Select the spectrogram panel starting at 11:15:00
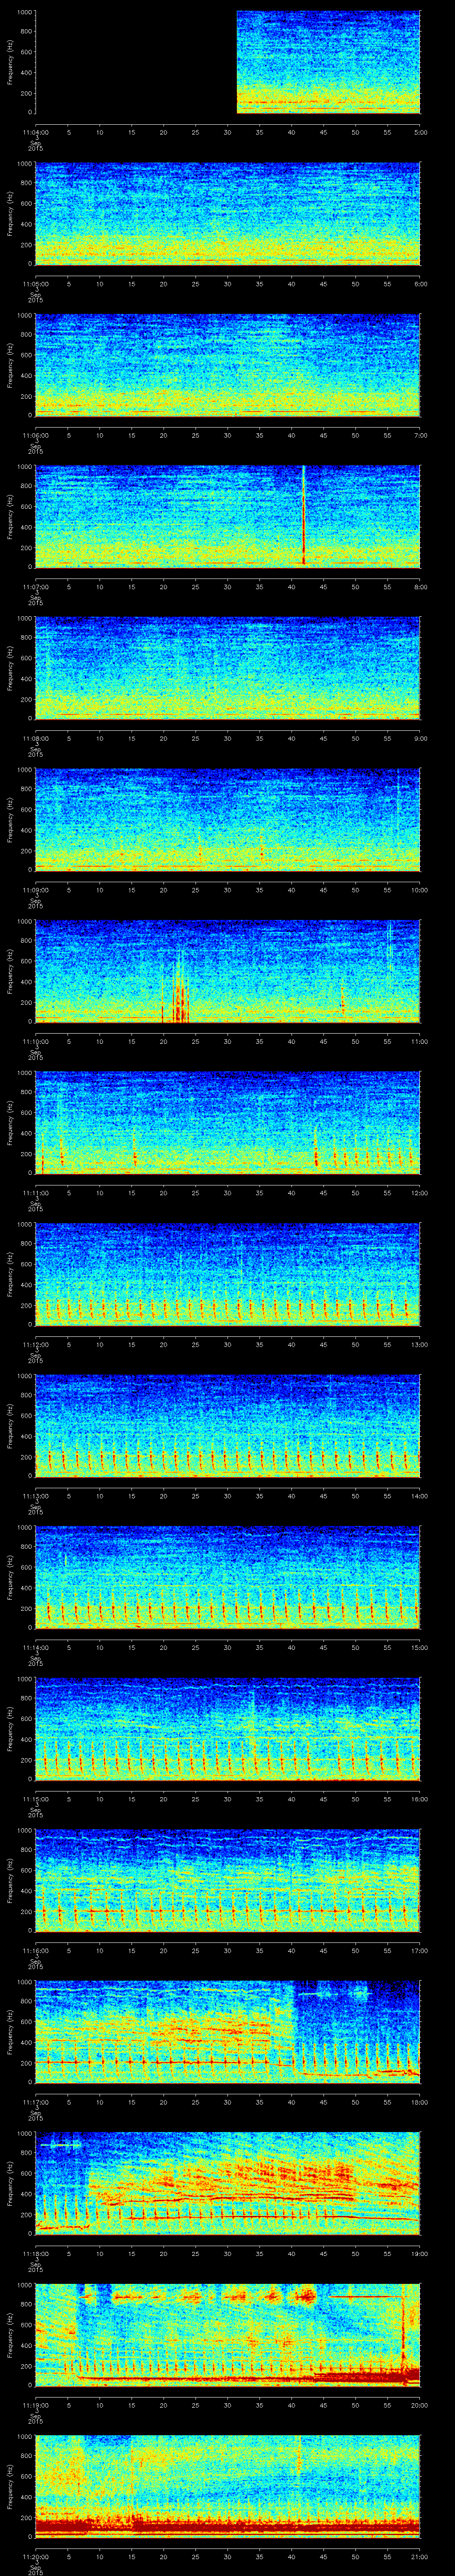 [227, 1729]
